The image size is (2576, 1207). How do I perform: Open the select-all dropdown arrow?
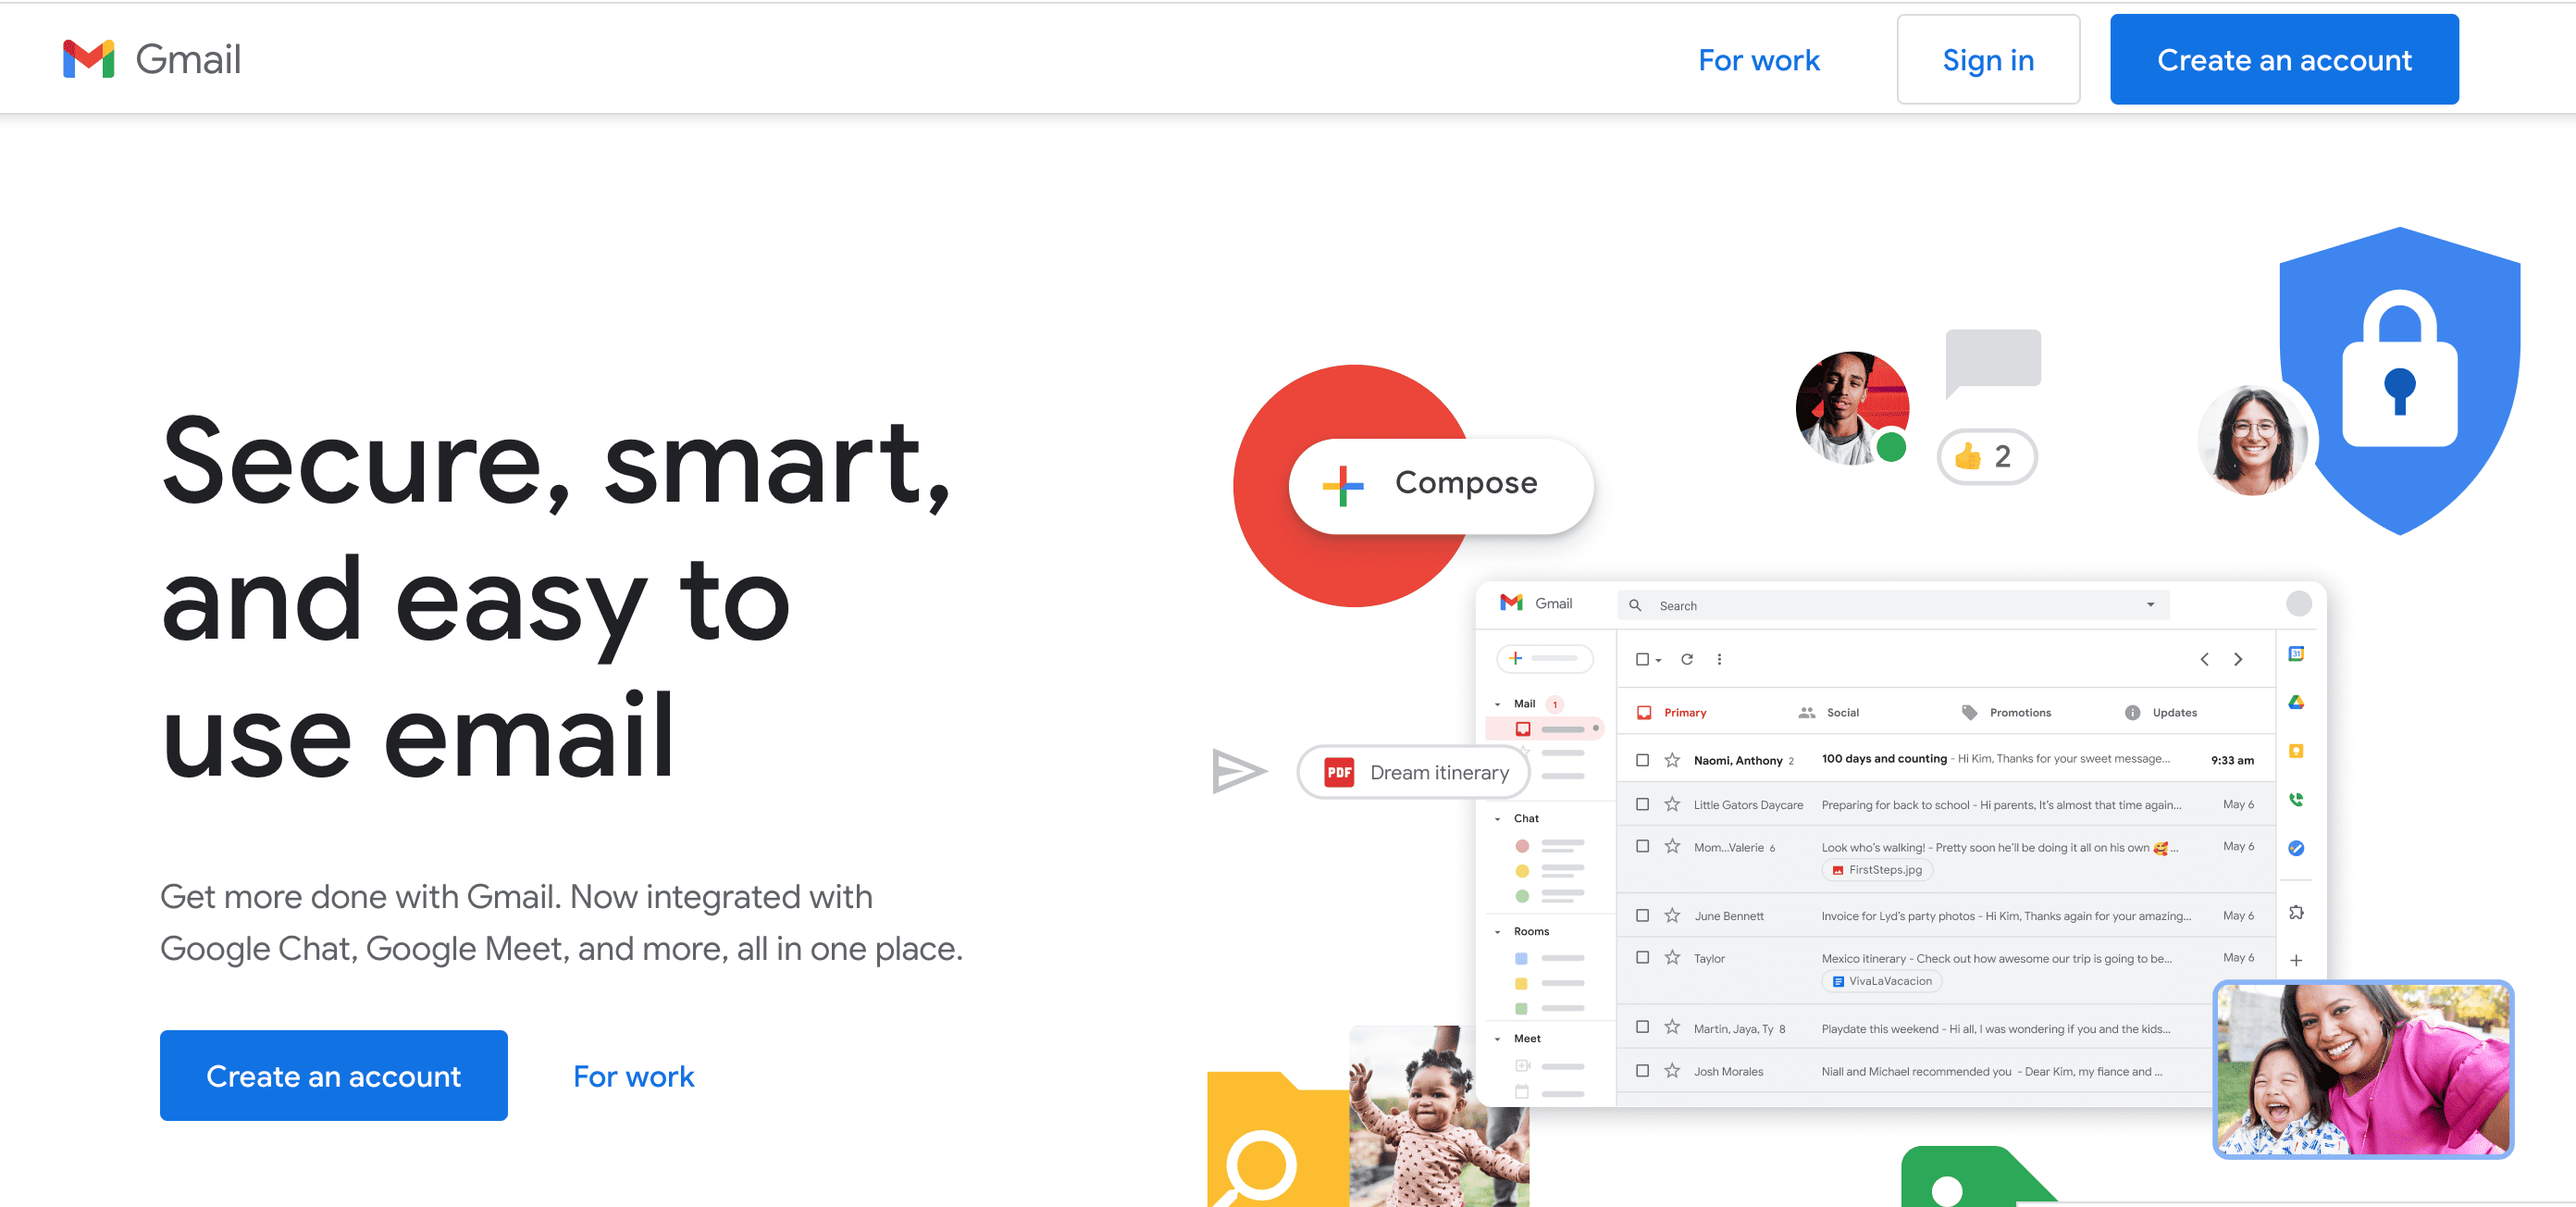[x=1658, y=660]
